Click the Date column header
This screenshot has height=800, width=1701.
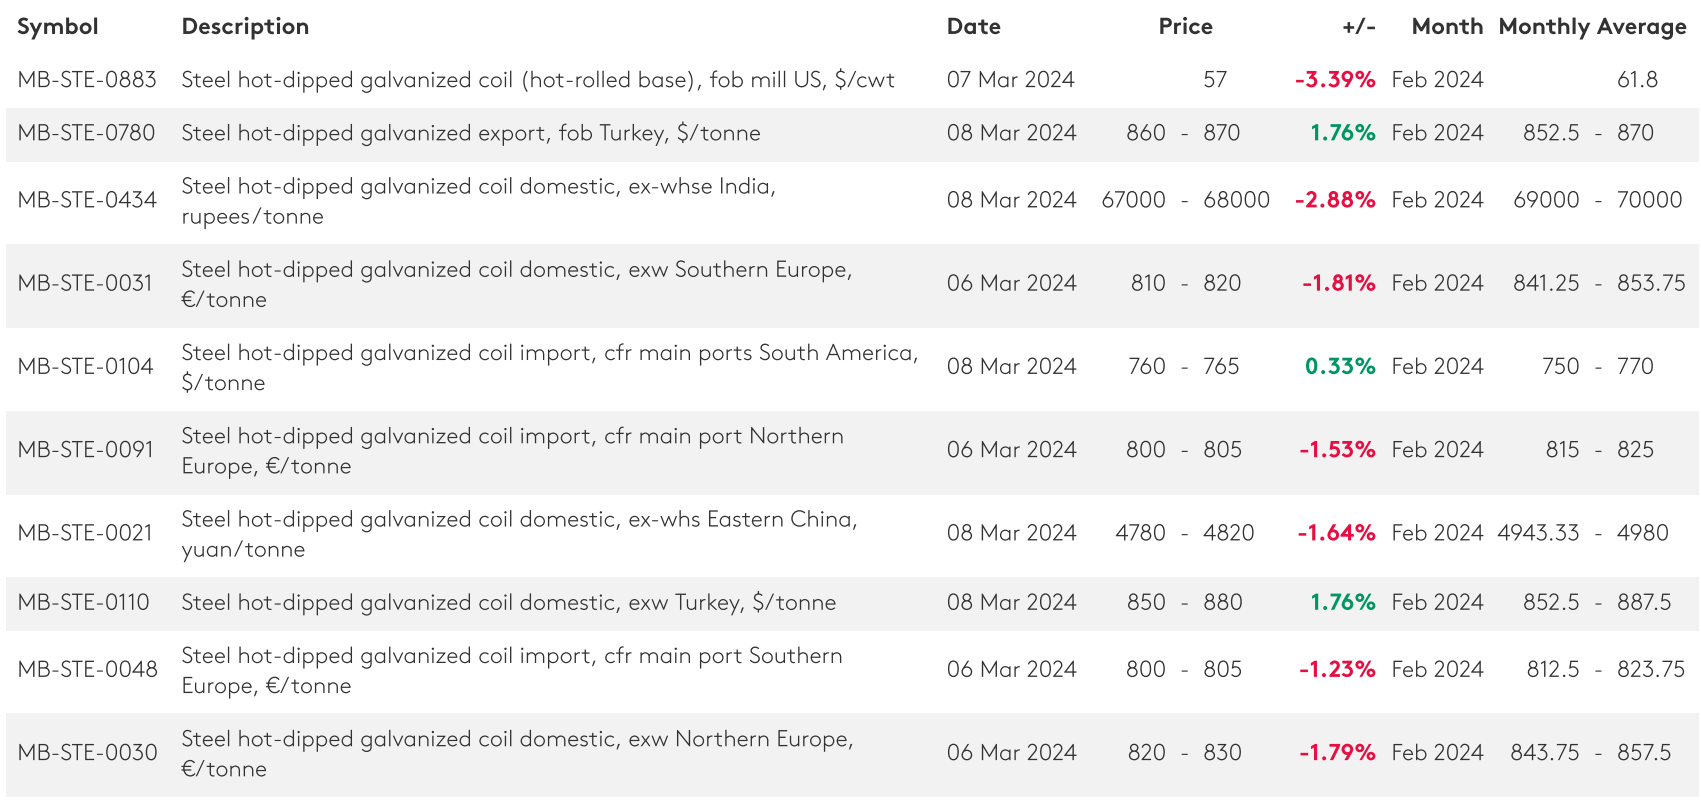point(973,27)
